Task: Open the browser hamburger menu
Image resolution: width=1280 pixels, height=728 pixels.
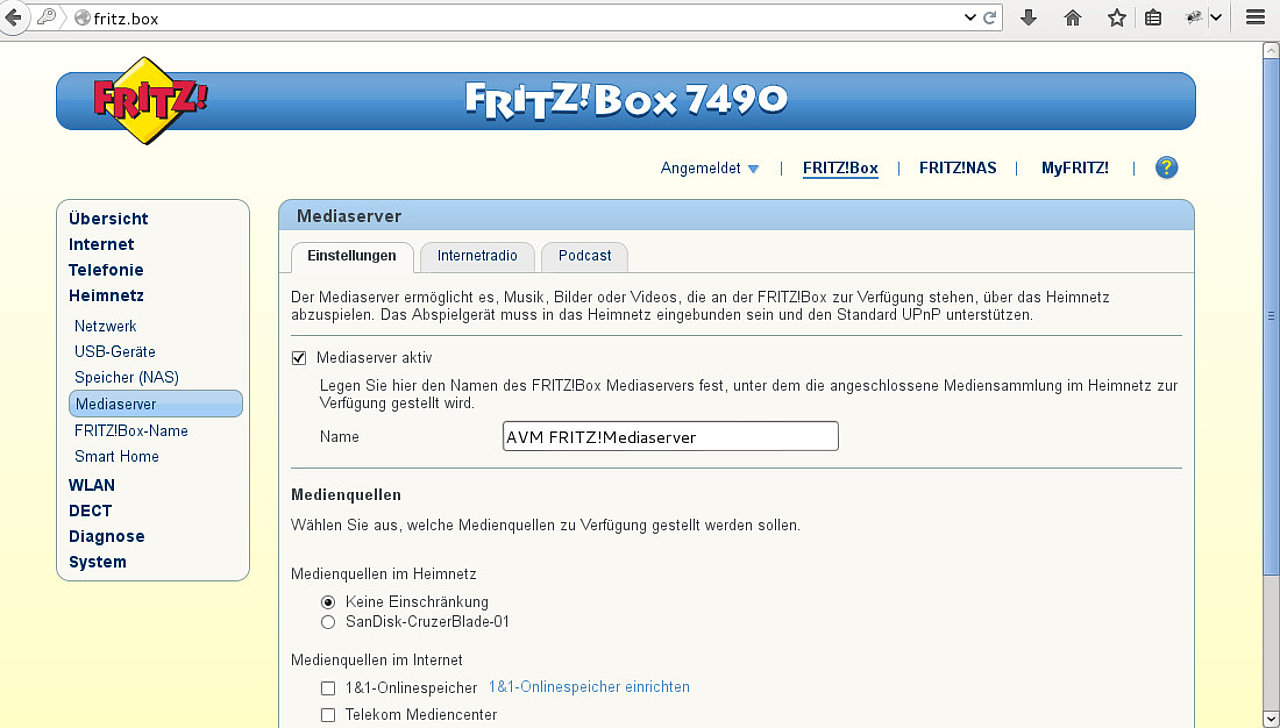Action: pos(1256,18)
